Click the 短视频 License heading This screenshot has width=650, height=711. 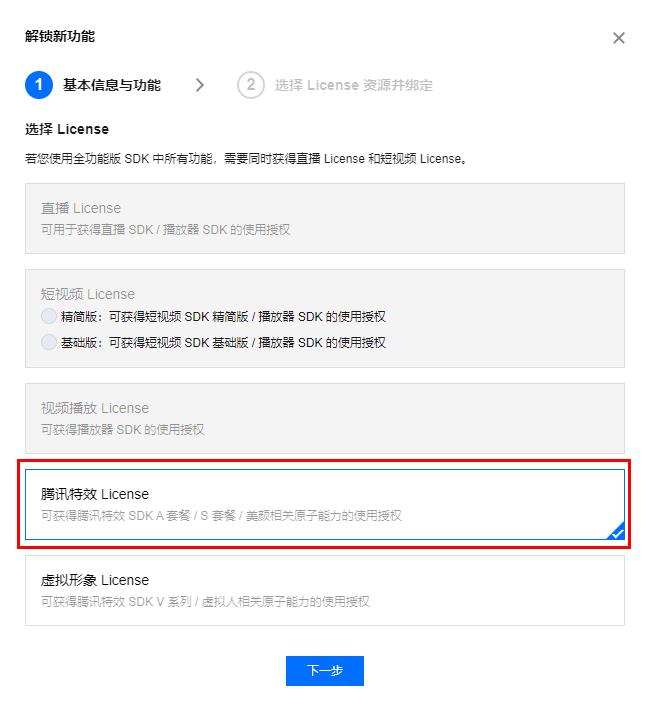coord(88,294)
